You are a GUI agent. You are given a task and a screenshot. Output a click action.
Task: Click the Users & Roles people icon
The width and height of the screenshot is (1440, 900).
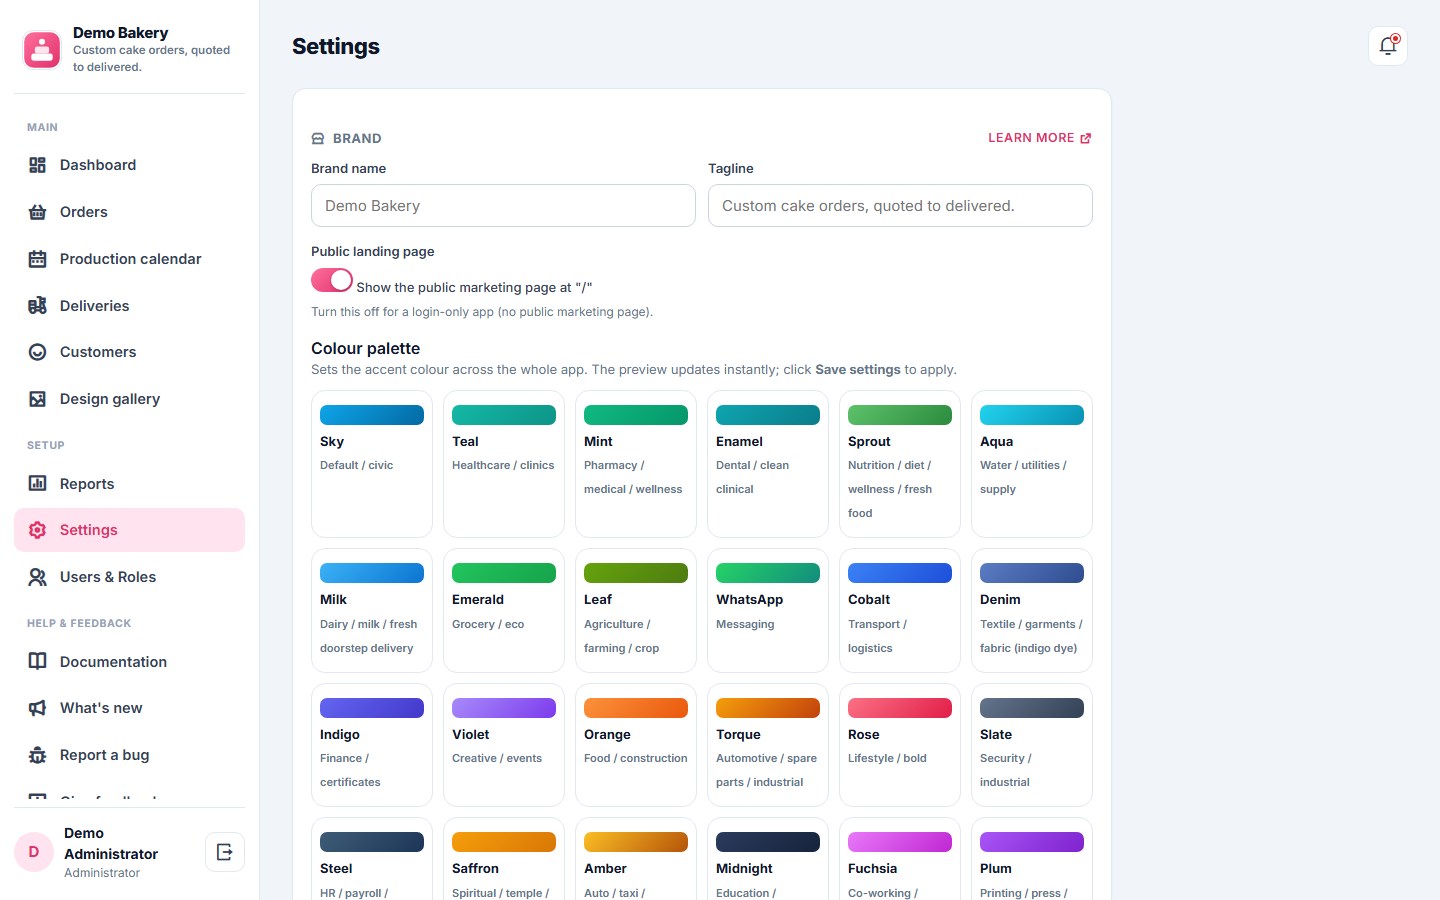37,577
